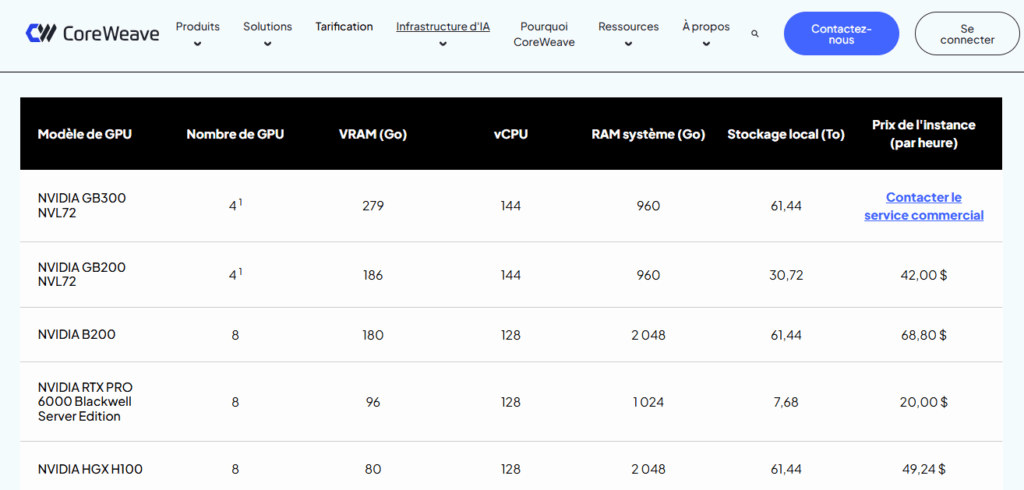
Task: Click the Se connecter button
Action: click(x=967, y=34)
